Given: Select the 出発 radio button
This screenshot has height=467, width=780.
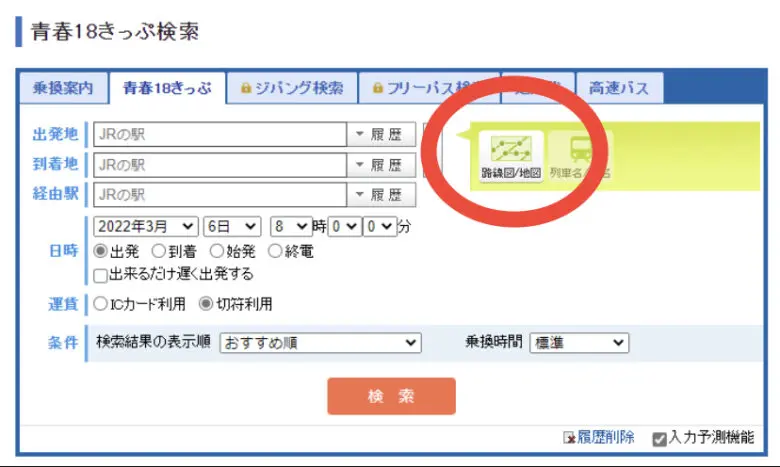Looking at the screenshot, I should 100,251.
